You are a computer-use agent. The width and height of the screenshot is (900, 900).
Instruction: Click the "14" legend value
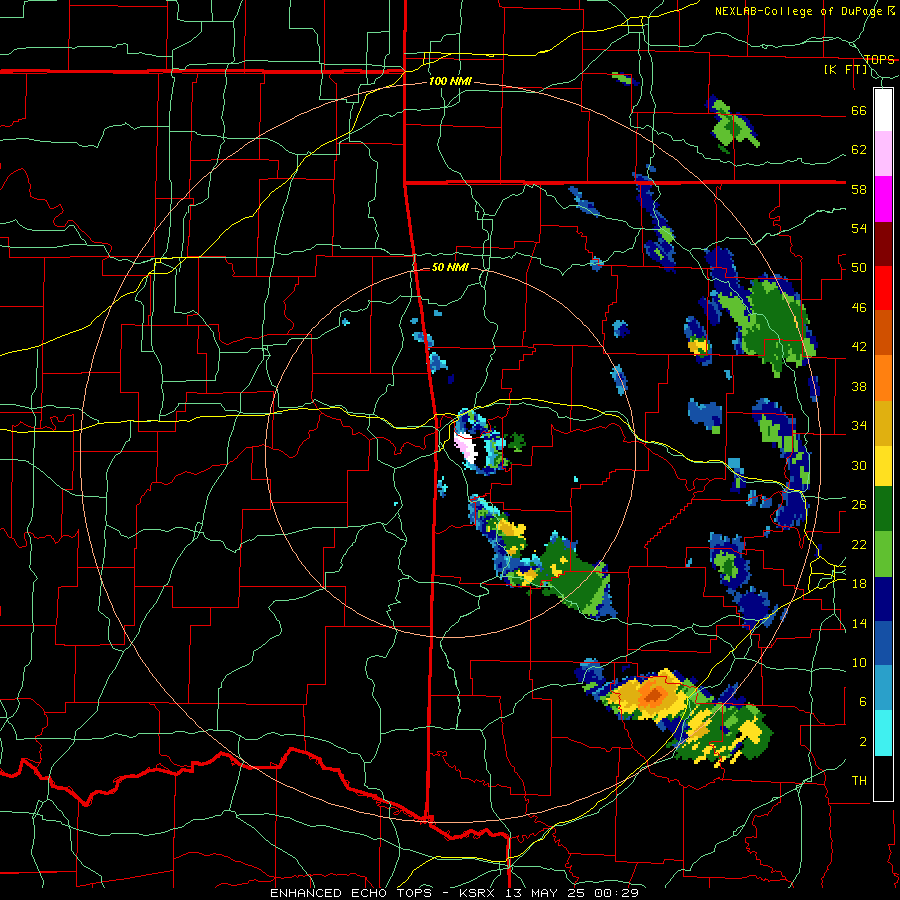pyautogui.click(x=859, y=623)
